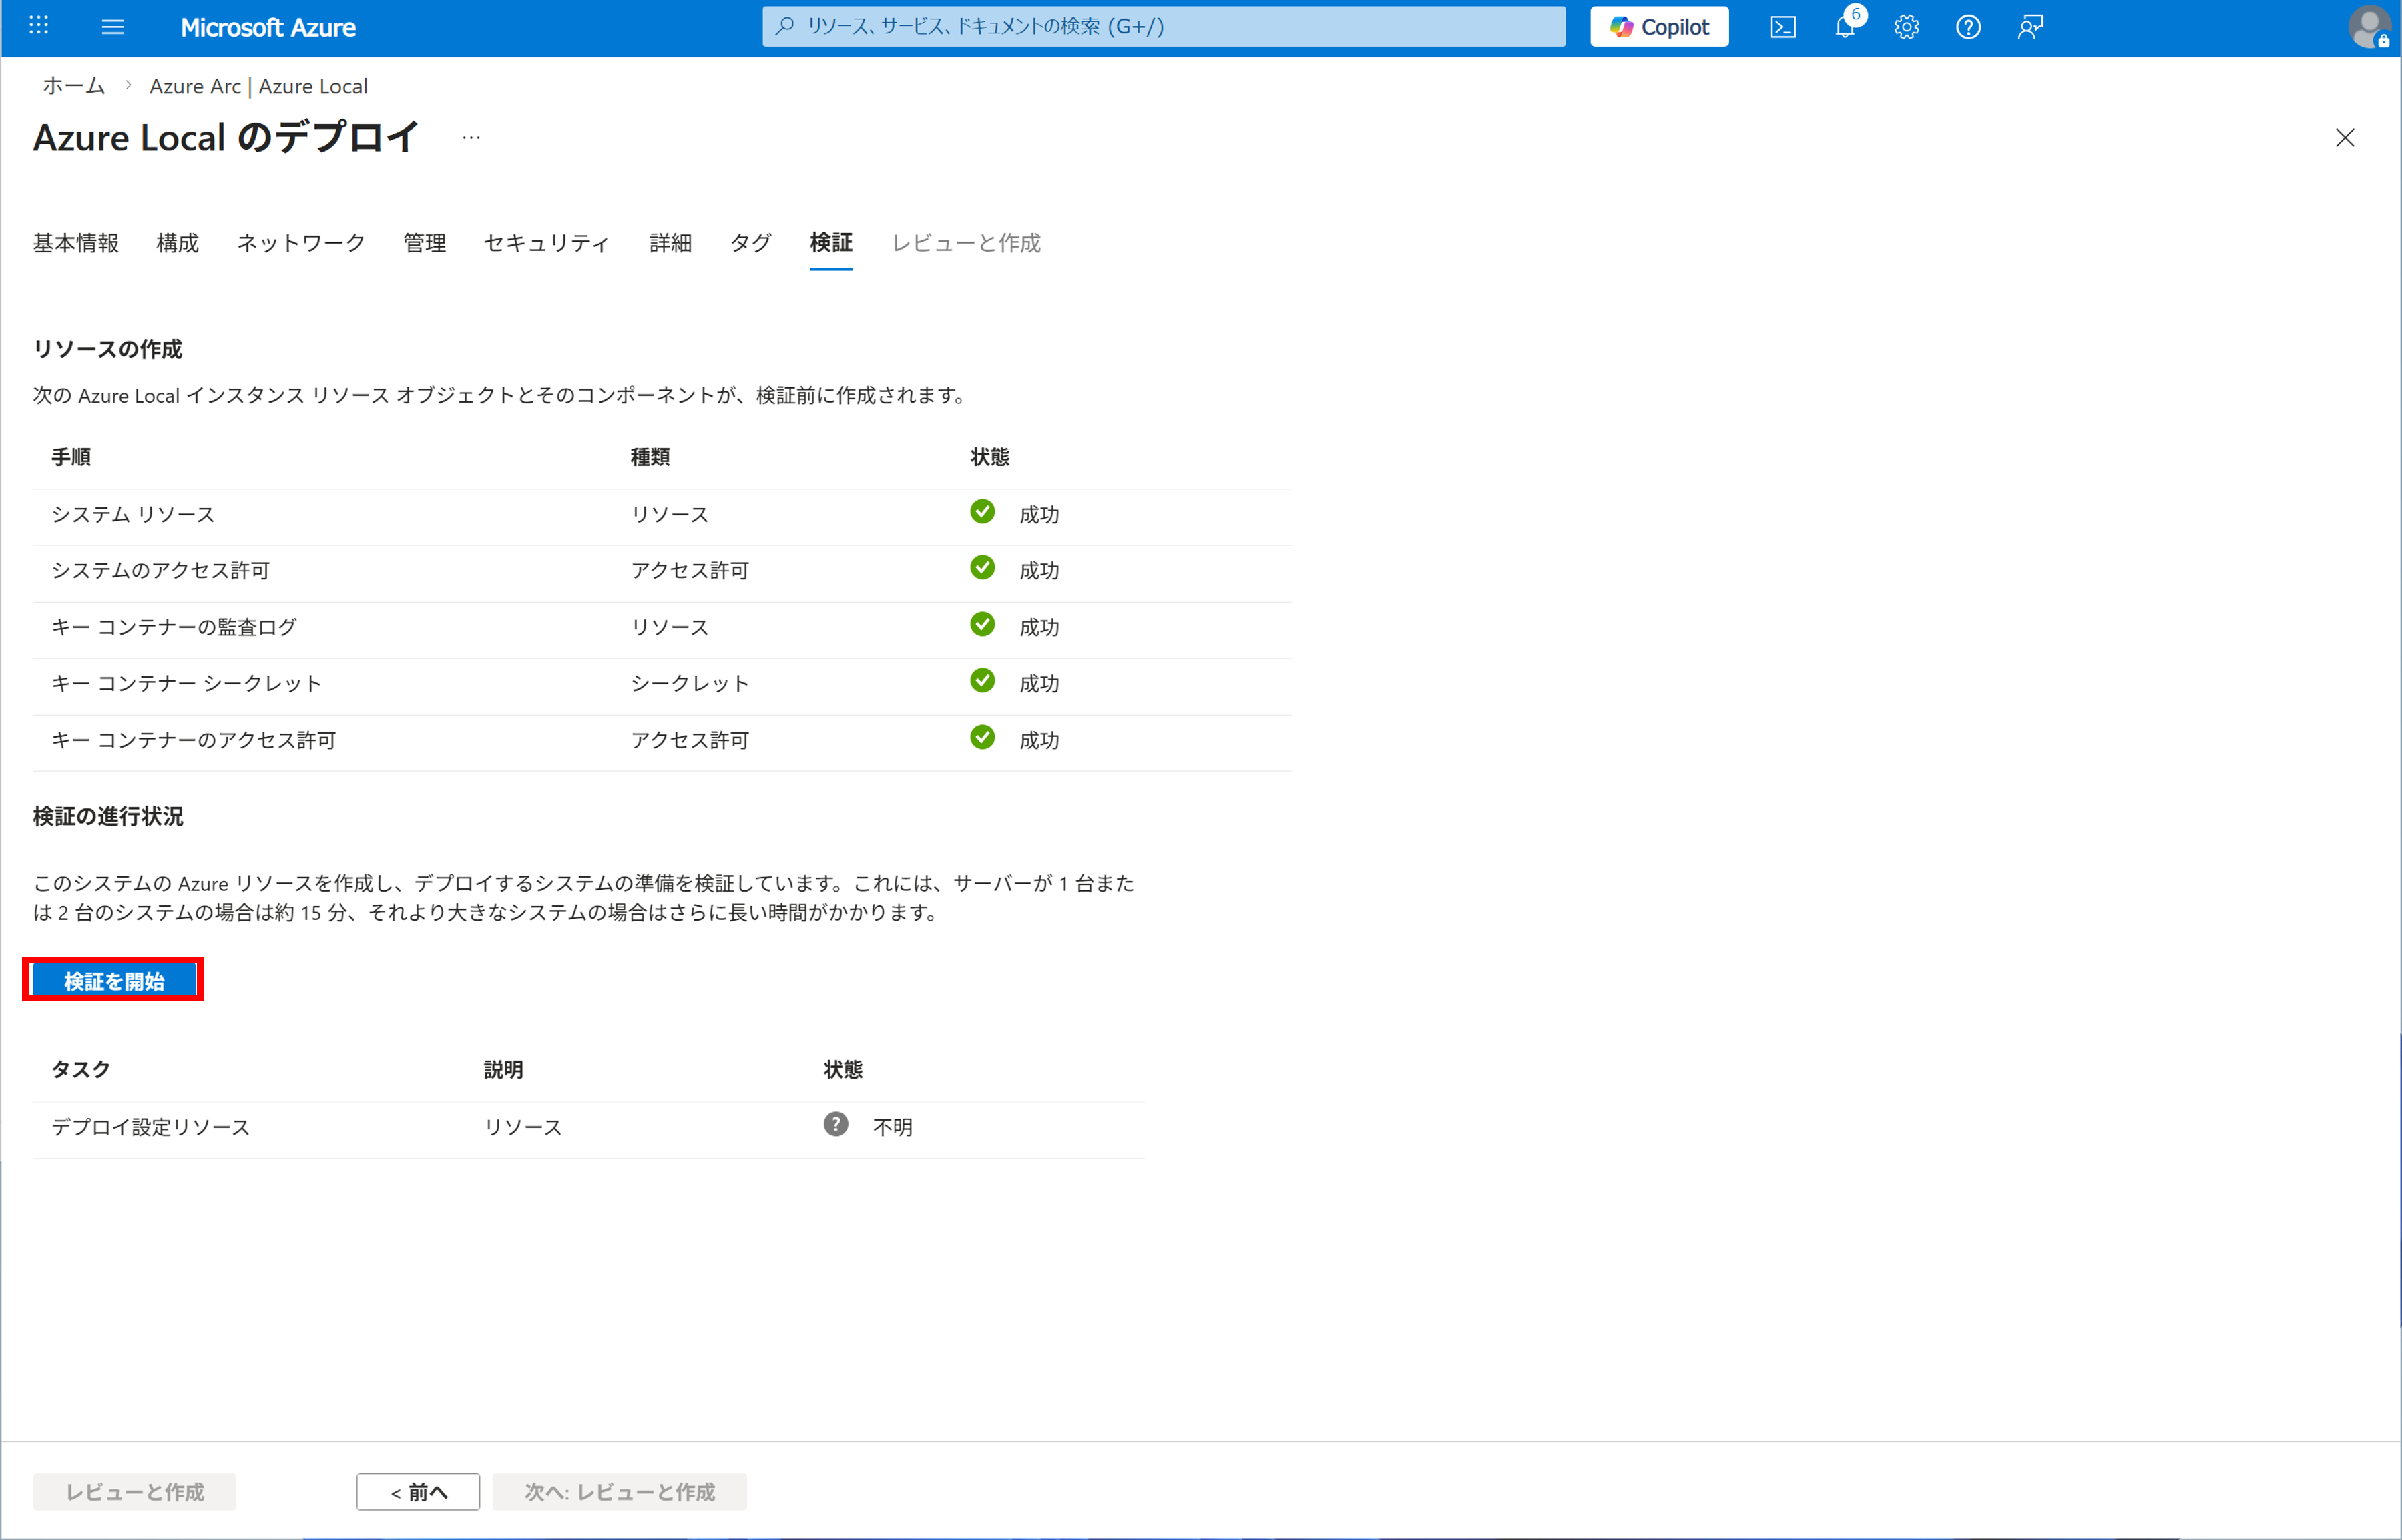
Task: Click the Copilot button
Action: 1659,27
